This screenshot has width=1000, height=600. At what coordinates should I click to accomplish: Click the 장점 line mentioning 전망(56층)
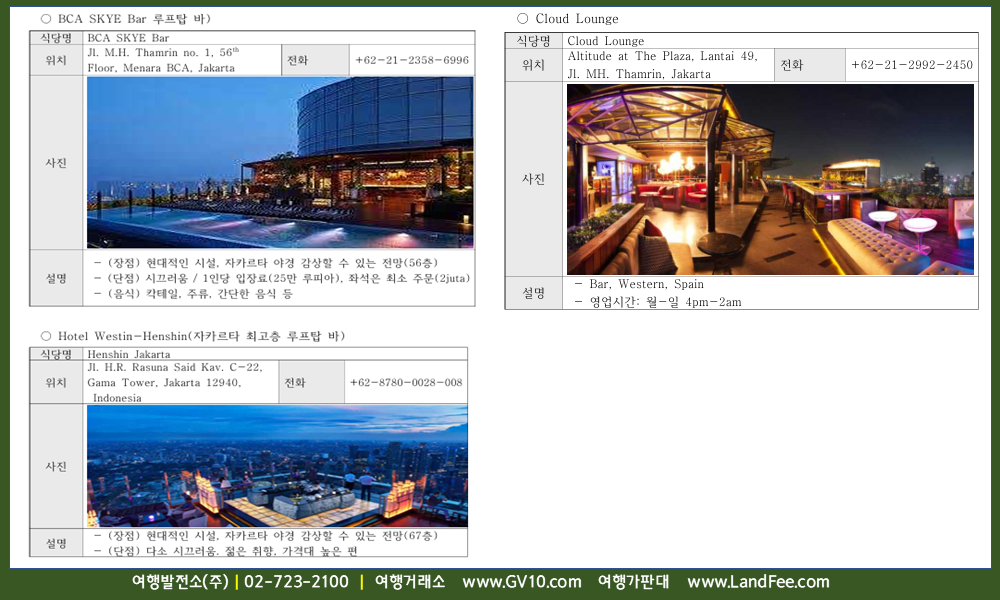266,263
